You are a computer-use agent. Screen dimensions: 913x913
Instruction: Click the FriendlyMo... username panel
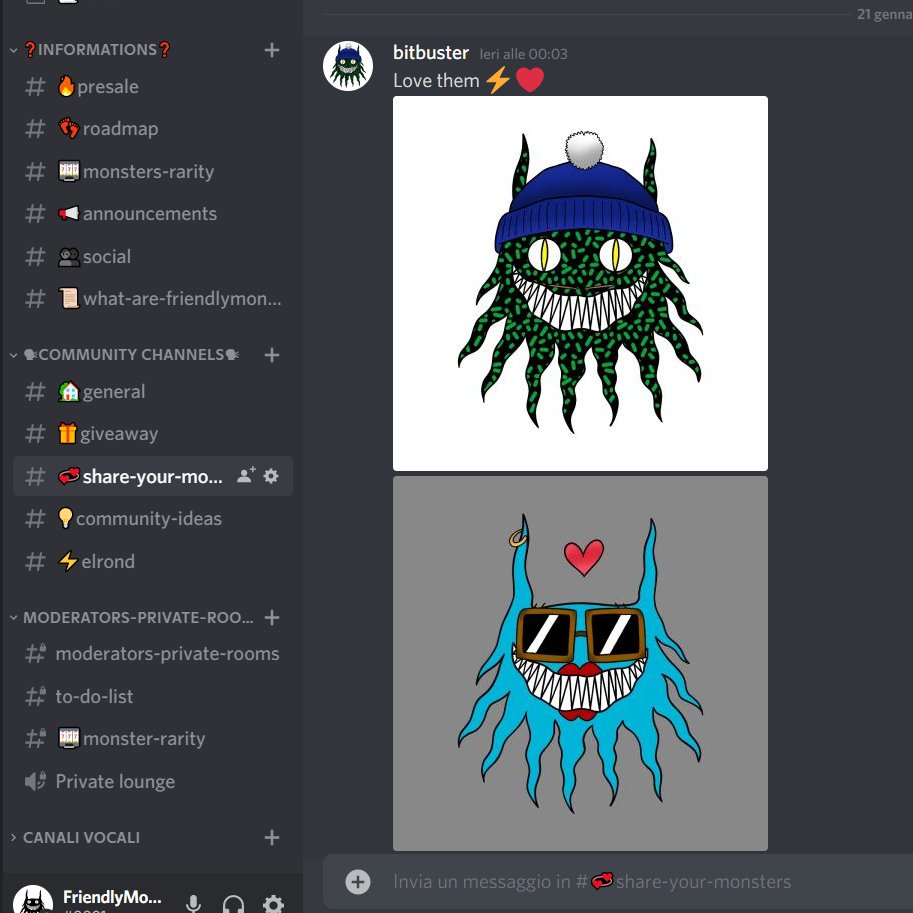coord(112,900)
